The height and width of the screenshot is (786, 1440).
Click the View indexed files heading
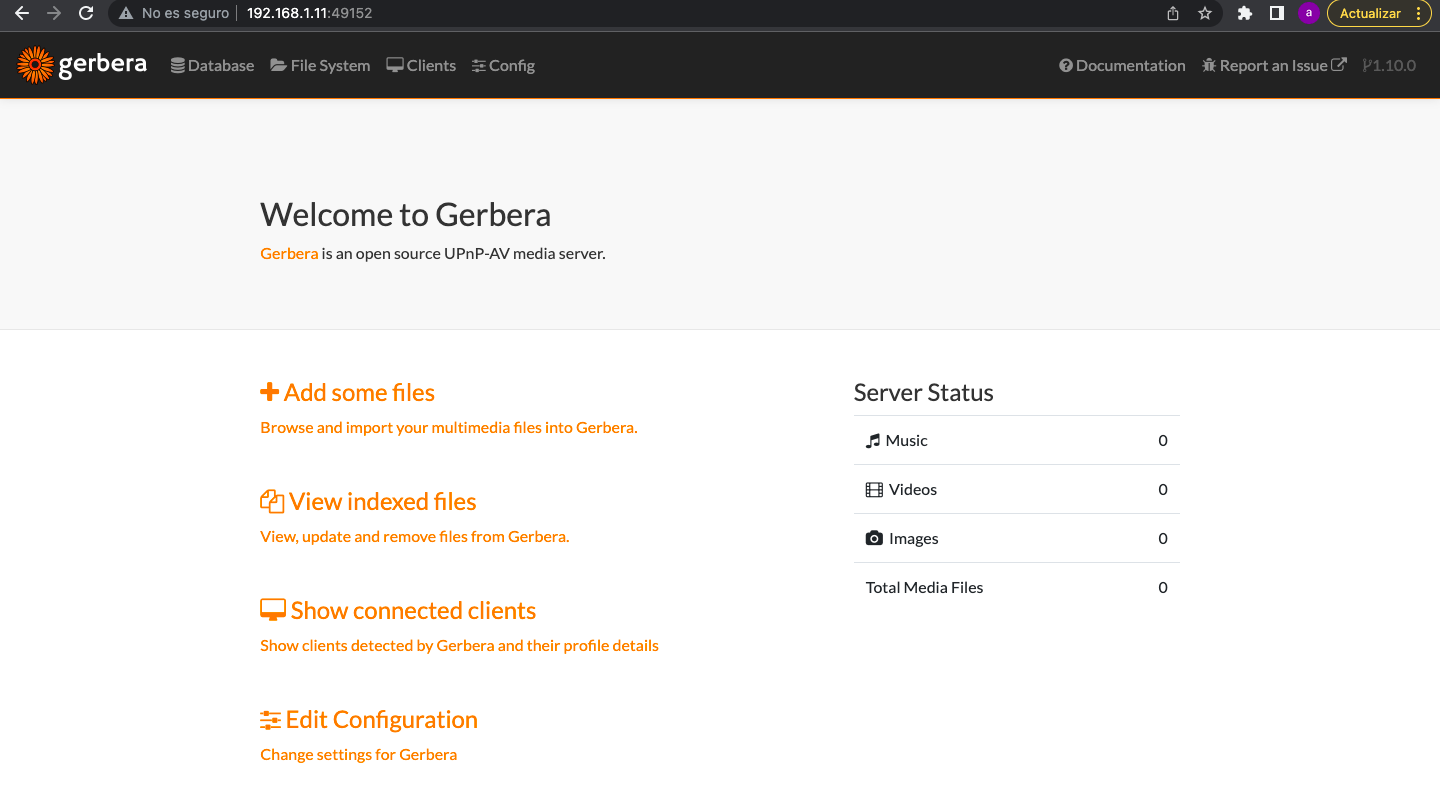[x=369, y=502]
